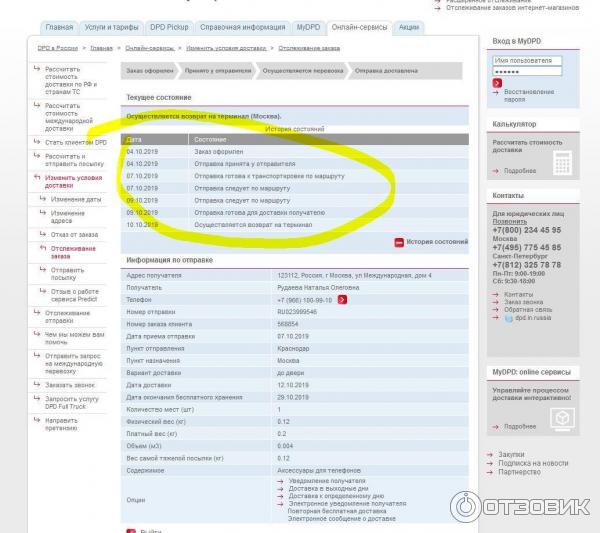Open Рассчитать стоимость международной доставки sidebar item
Screen dimensions: 600x533
tap(69, 117)
